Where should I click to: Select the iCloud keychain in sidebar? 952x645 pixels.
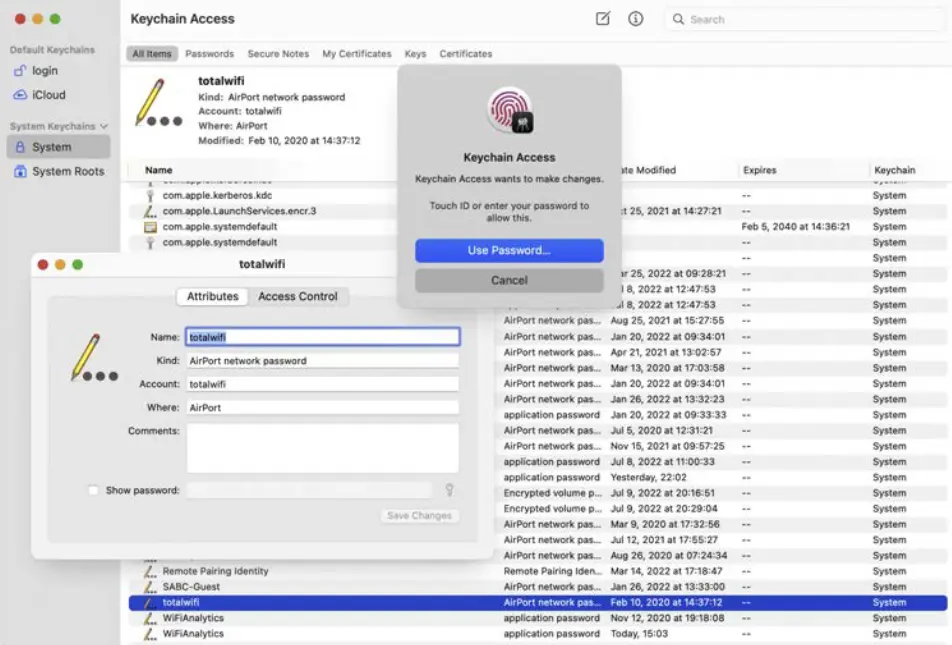tap(48, 95)
